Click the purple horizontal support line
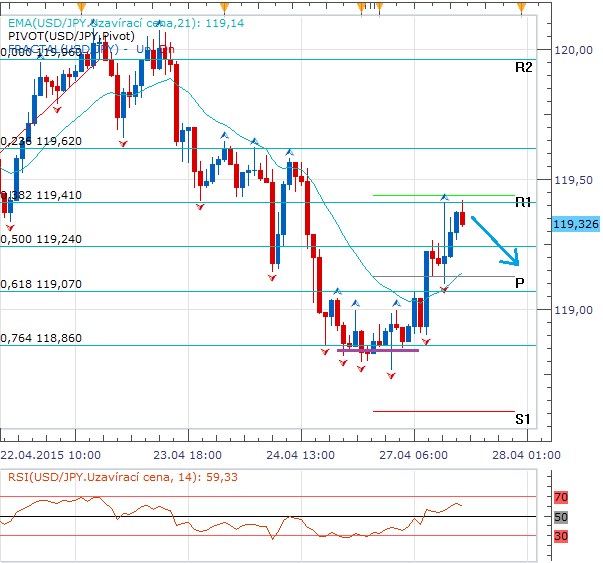Viewport: 603px width, 563px height. (x=378, y=350)
